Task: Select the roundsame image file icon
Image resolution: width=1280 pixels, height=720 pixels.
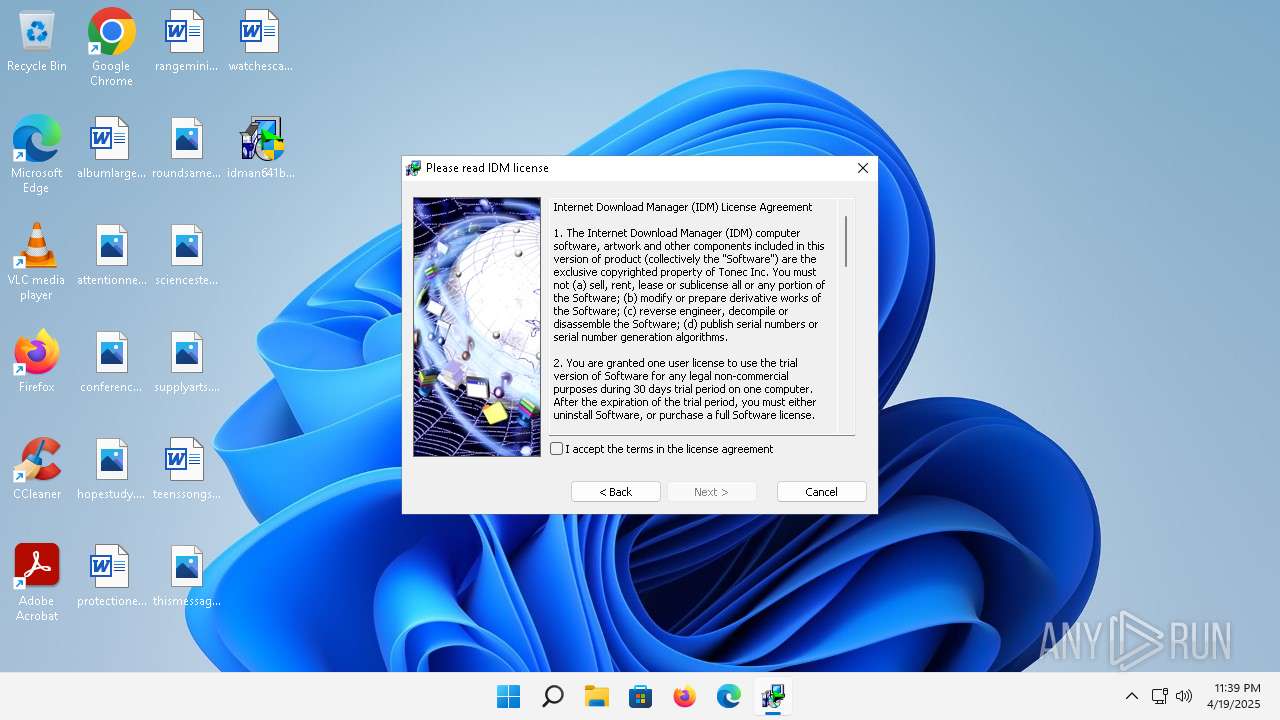Action: (186, 149)
